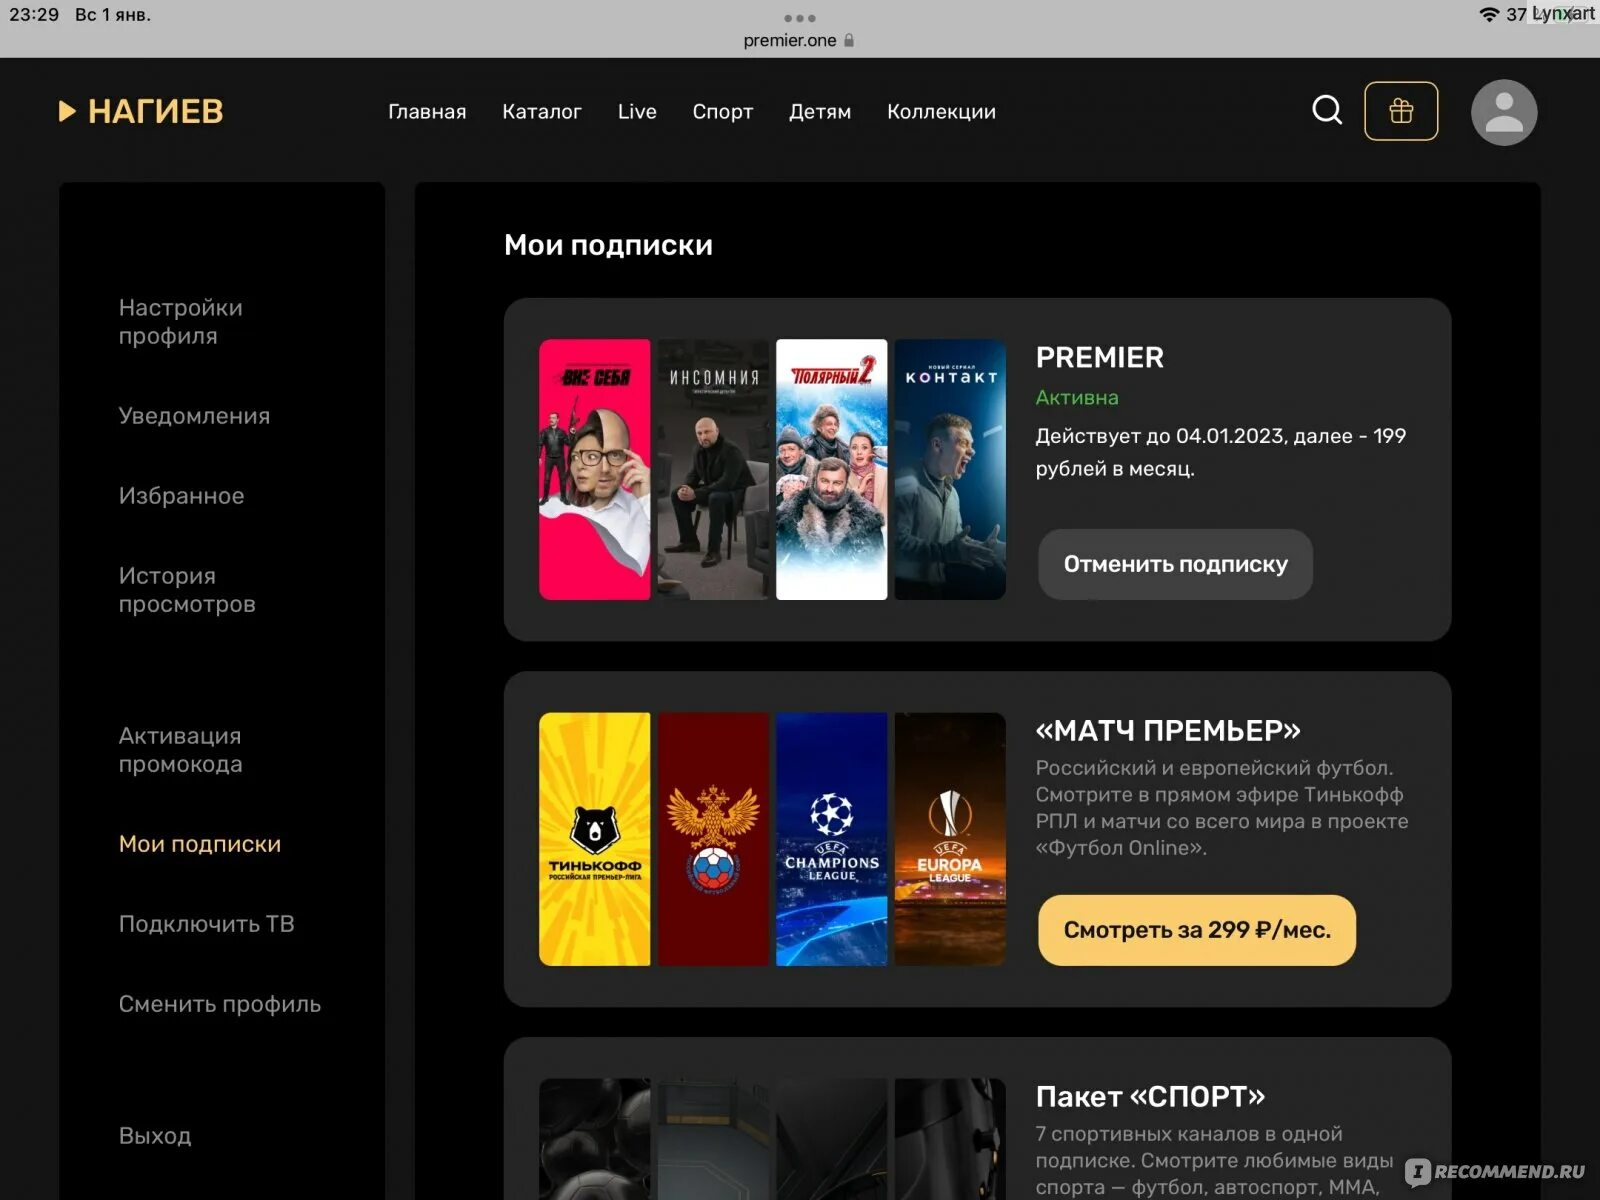Select Детям in the navigation

pyautogui.click(x=820, y=112)
